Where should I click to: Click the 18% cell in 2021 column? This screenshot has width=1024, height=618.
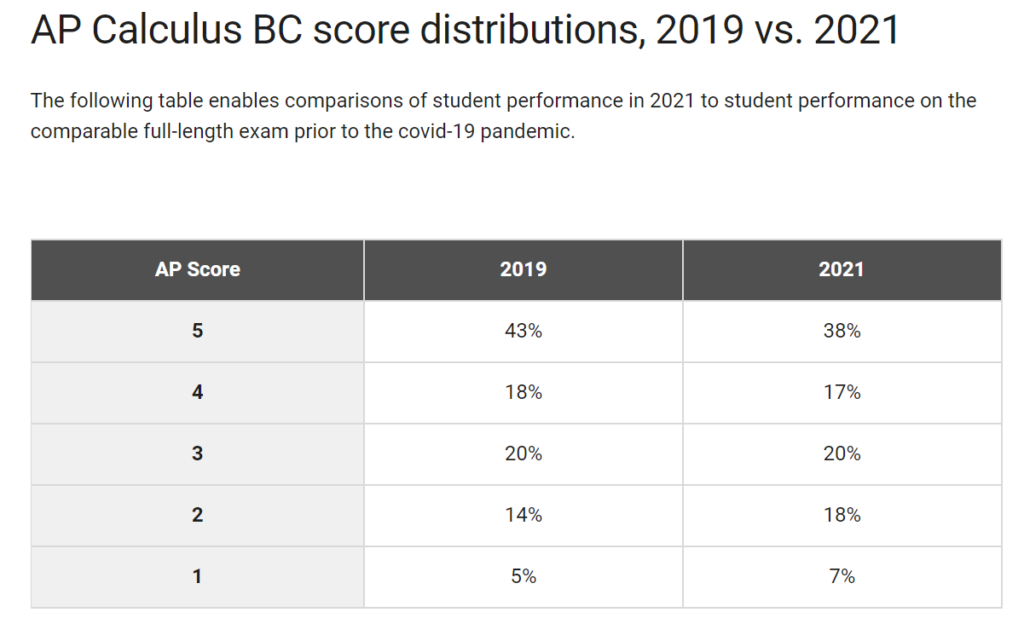pyautogui.click(x=841, y=515)
